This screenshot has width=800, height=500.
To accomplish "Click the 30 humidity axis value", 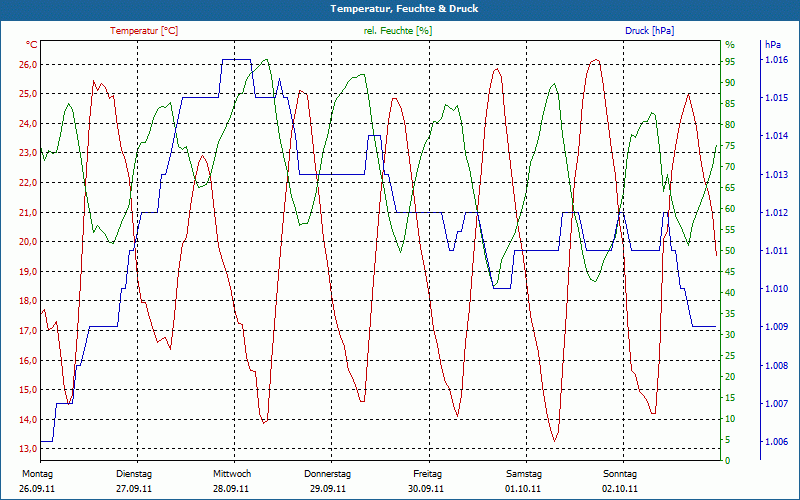I will click(x=730, y=335).
